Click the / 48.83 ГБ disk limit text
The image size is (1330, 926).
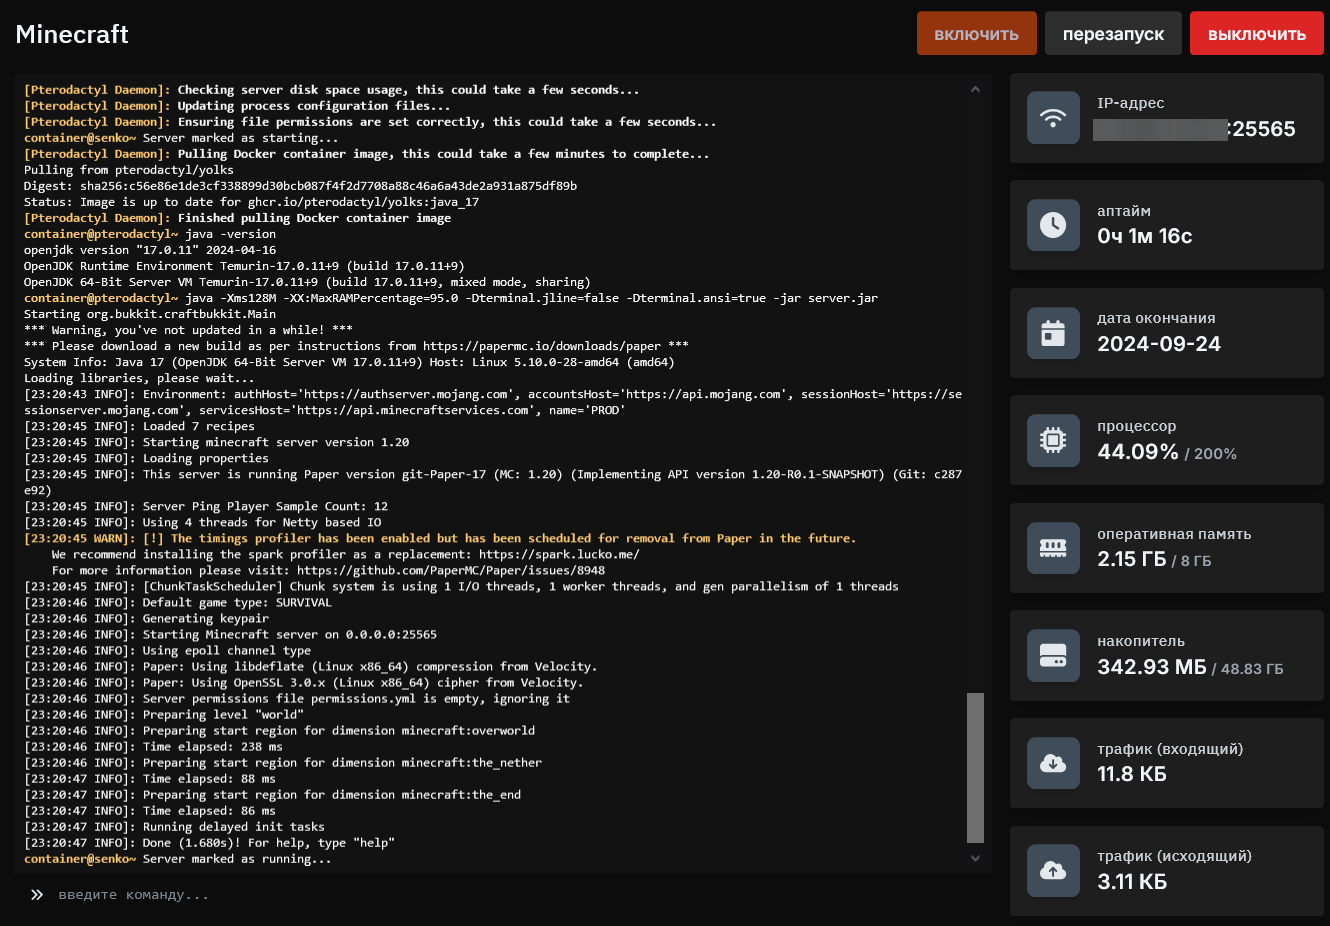[x=1247, y=669]
